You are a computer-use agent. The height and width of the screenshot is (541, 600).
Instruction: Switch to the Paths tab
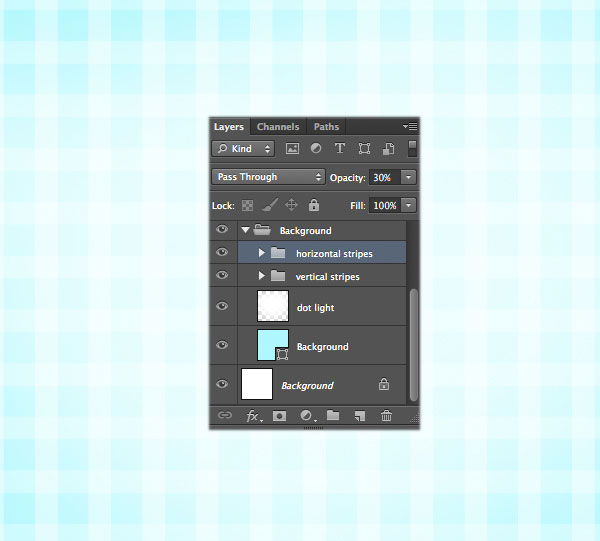(326, 127)
